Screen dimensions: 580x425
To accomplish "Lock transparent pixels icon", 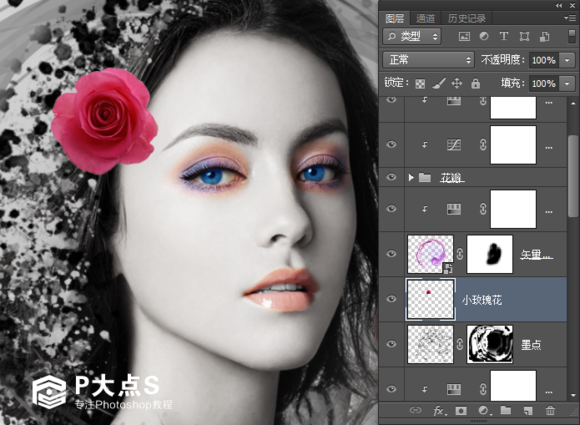I will (x=420, y=84).
